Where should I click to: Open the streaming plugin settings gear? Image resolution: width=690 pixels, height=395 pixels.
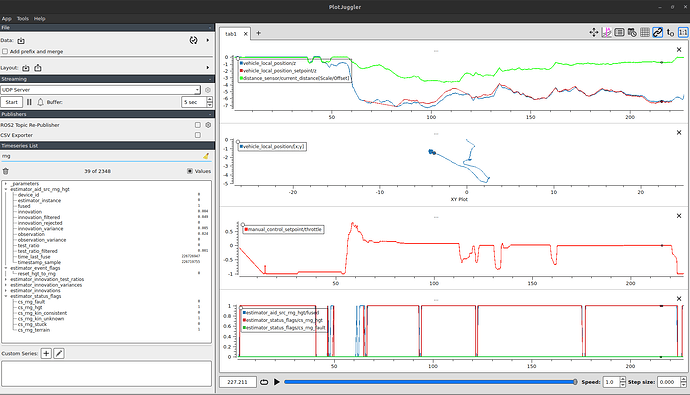(208, 90)
